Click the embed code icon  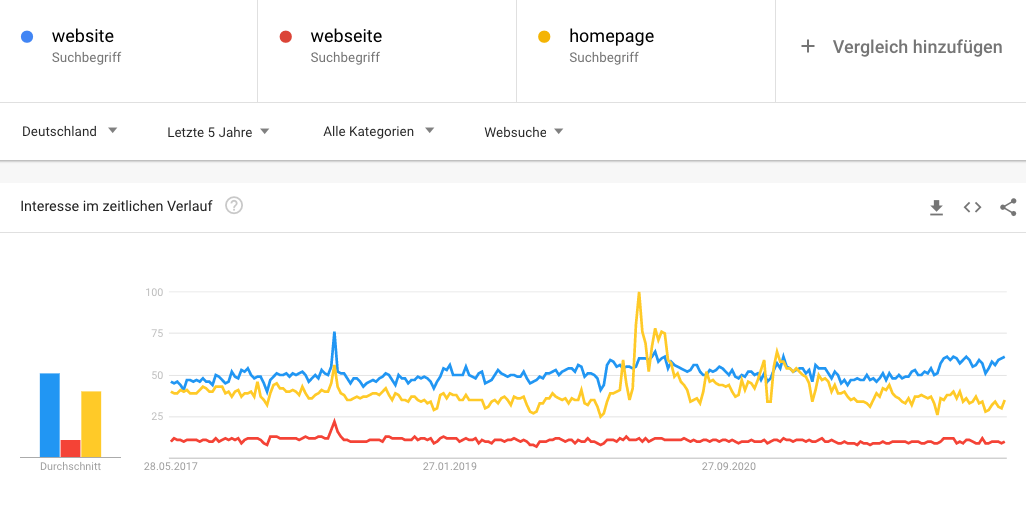coord(972,207)
